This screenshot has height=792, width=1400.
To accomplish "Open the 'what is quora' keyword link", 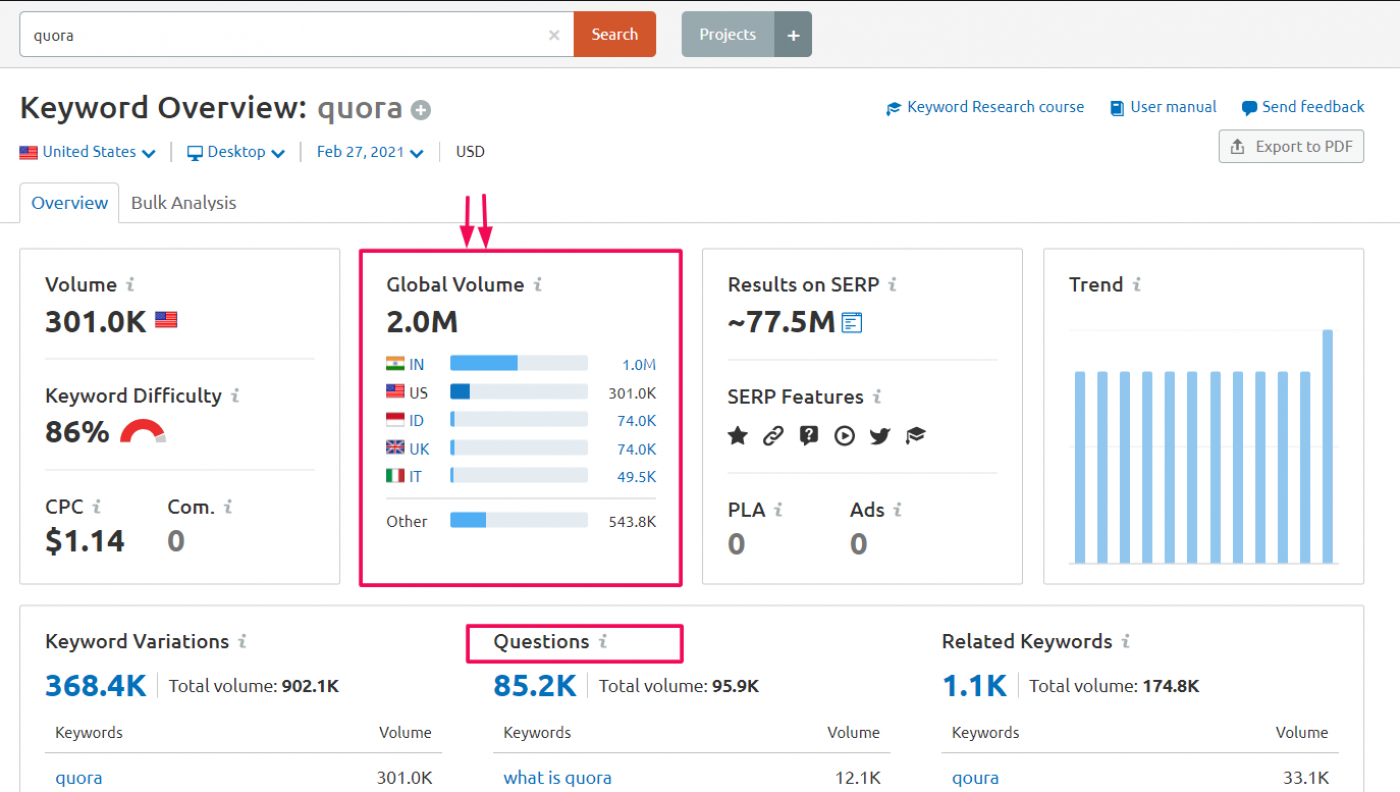I will (x=557, y=778).
